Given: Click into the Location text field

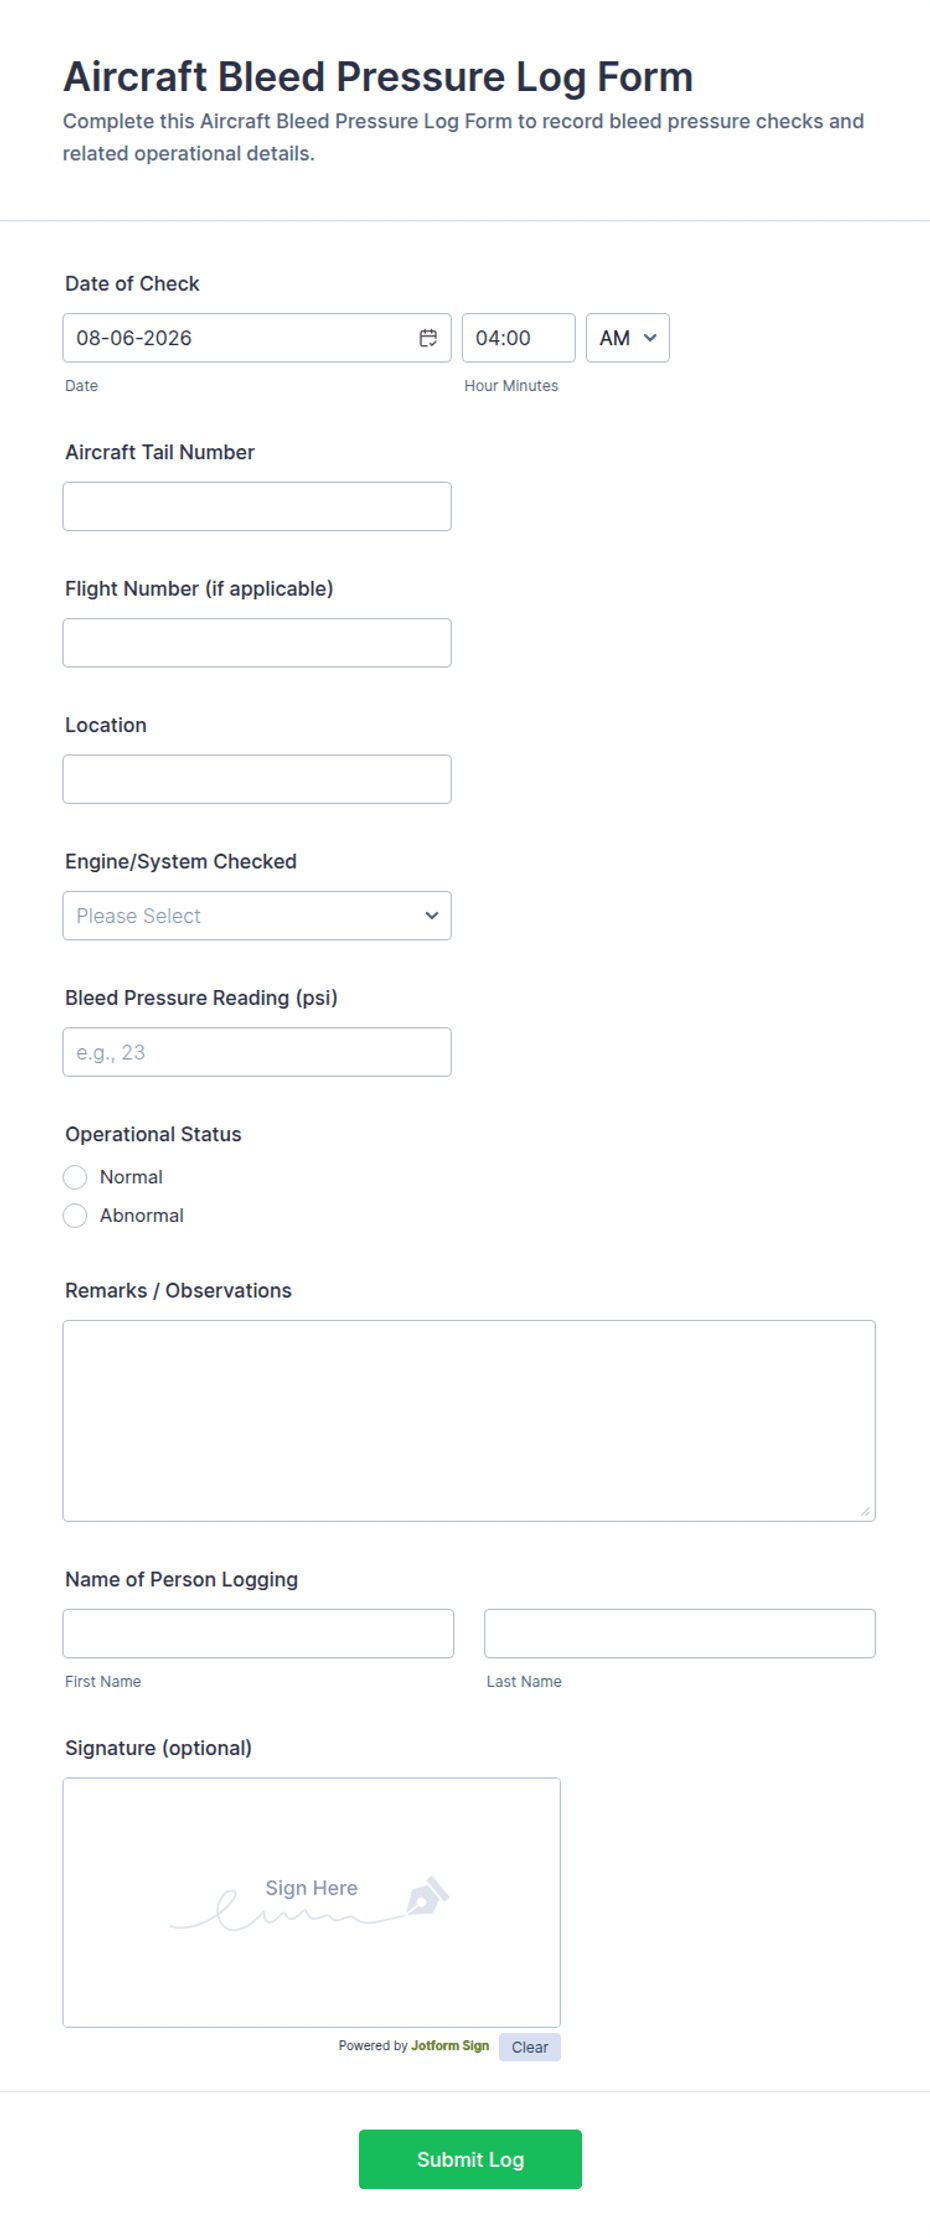Looking at the screenshot, I should pos(257,780).
